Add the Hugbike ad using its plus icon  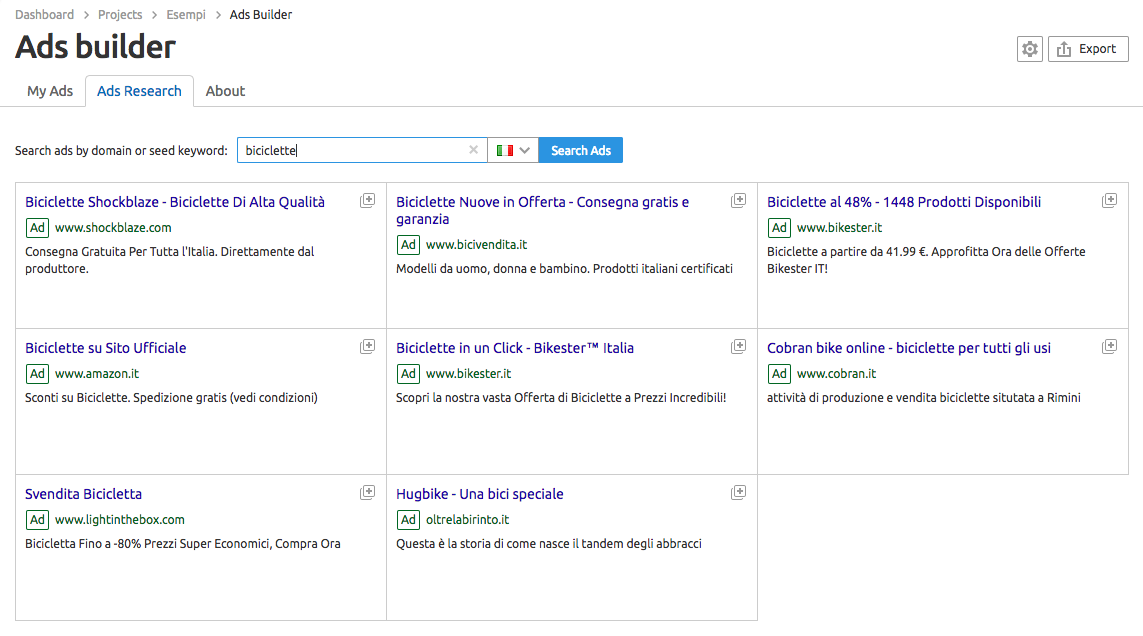(739, 491)
